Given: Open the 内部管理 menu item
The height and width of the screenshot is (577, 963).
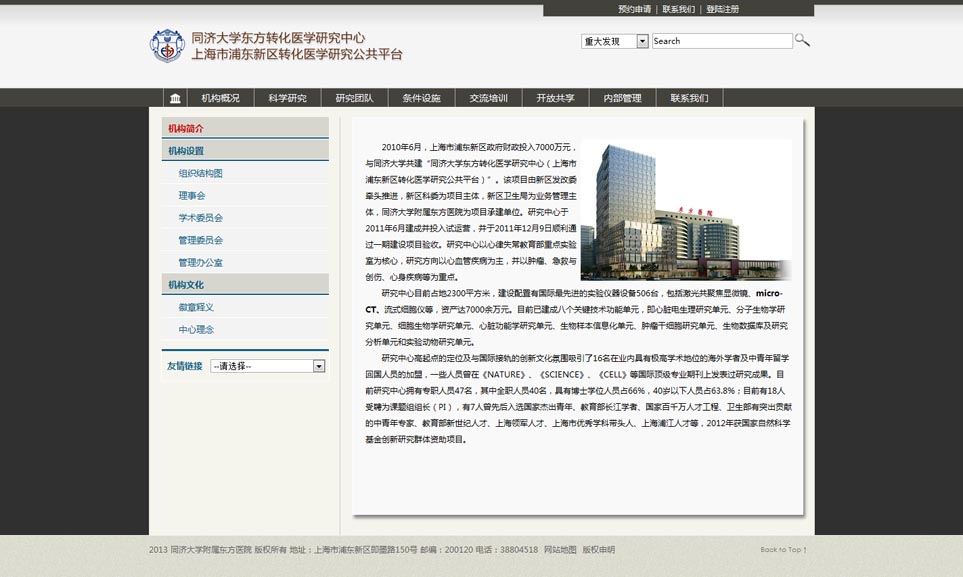Looking at the screenshot, I should 622,98.
